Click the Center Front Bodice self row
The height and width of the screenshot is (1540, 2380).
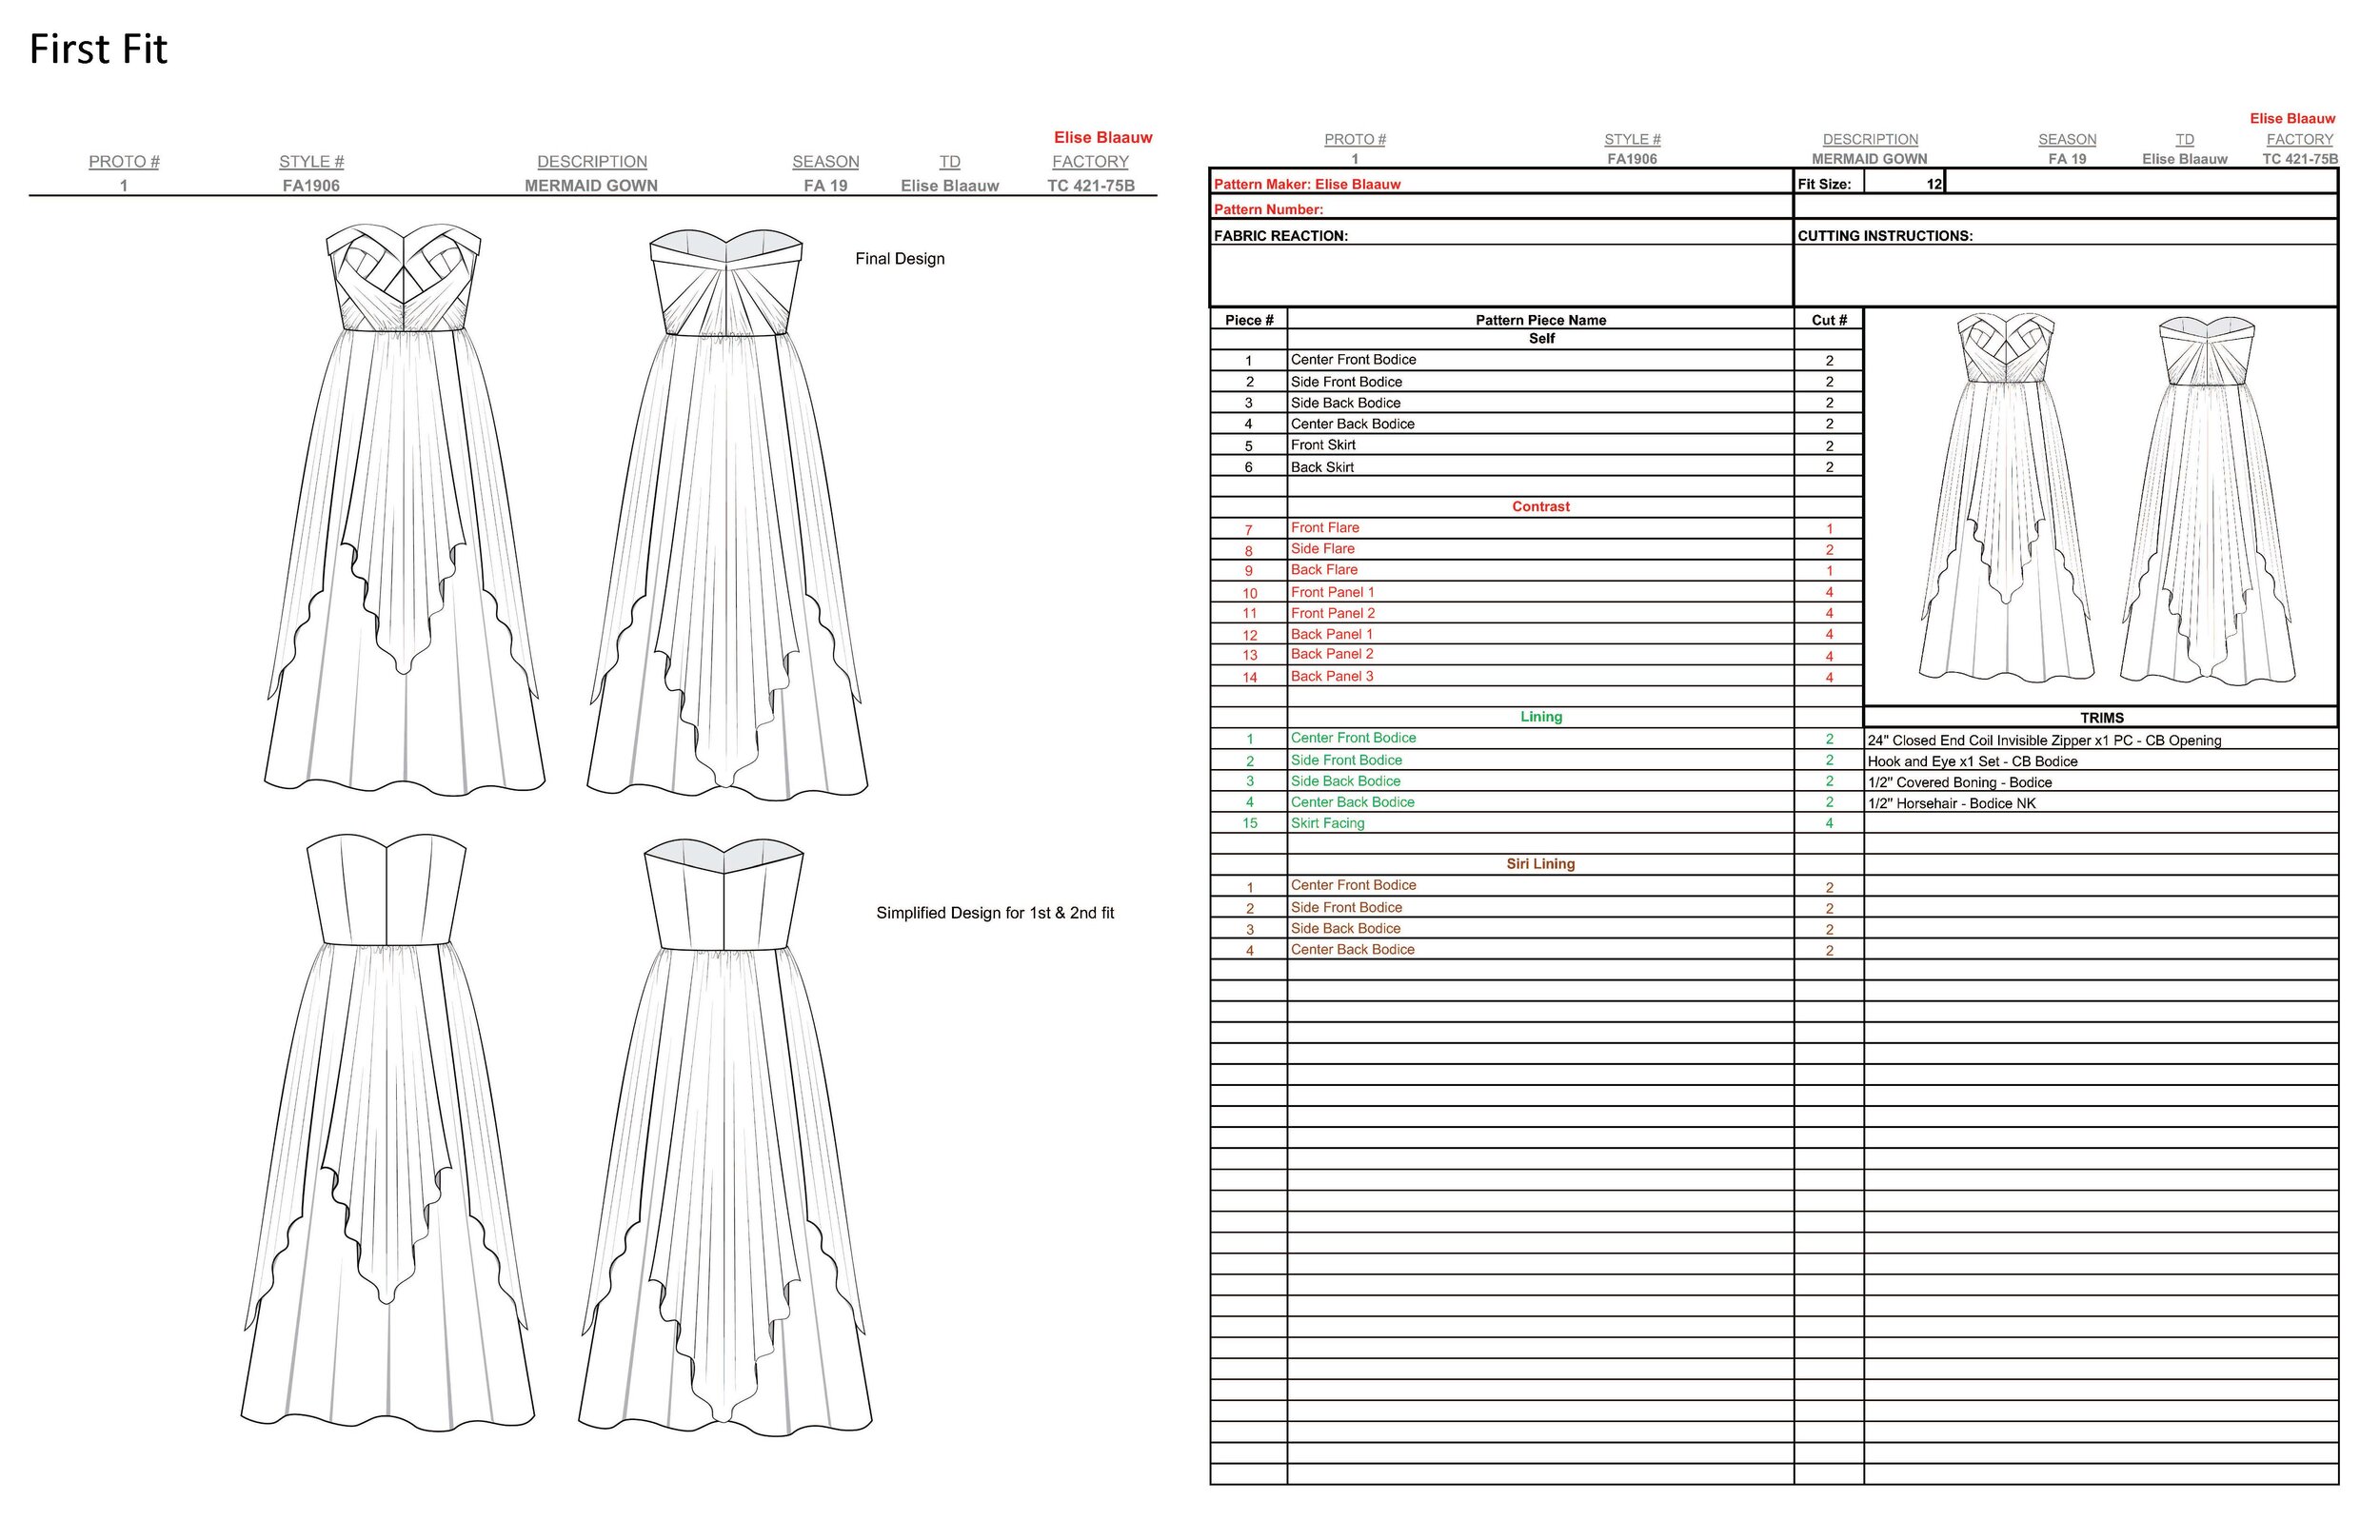tap(1353, 360)
